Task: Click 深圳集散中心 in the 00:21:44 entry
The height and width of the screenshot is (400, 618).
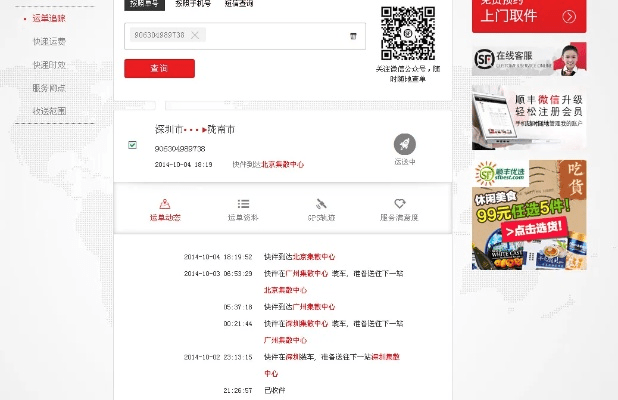Action: click(x=307, y=324)
